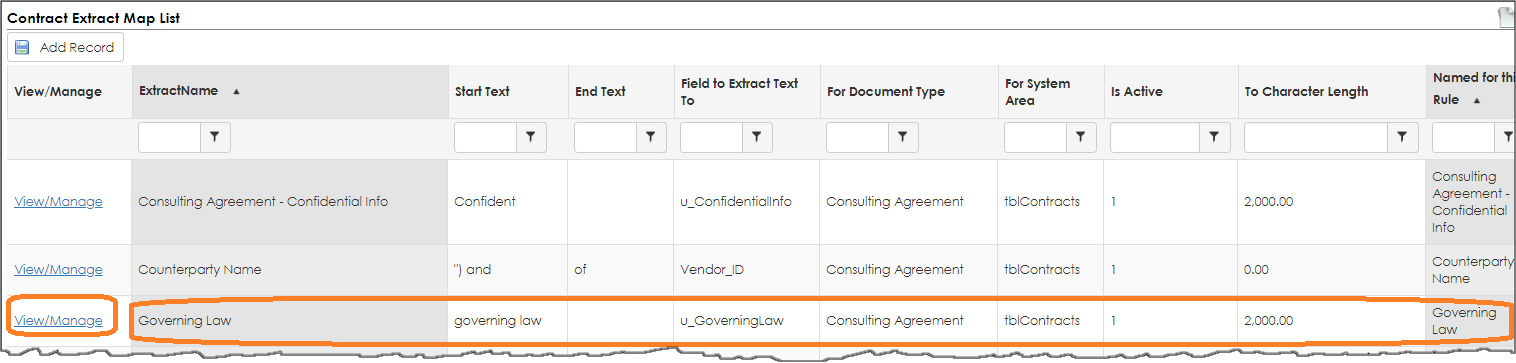Viewport: 1516px width, 363px height.
Task: Sort by the Start Text column header
Action: [482, 91]
